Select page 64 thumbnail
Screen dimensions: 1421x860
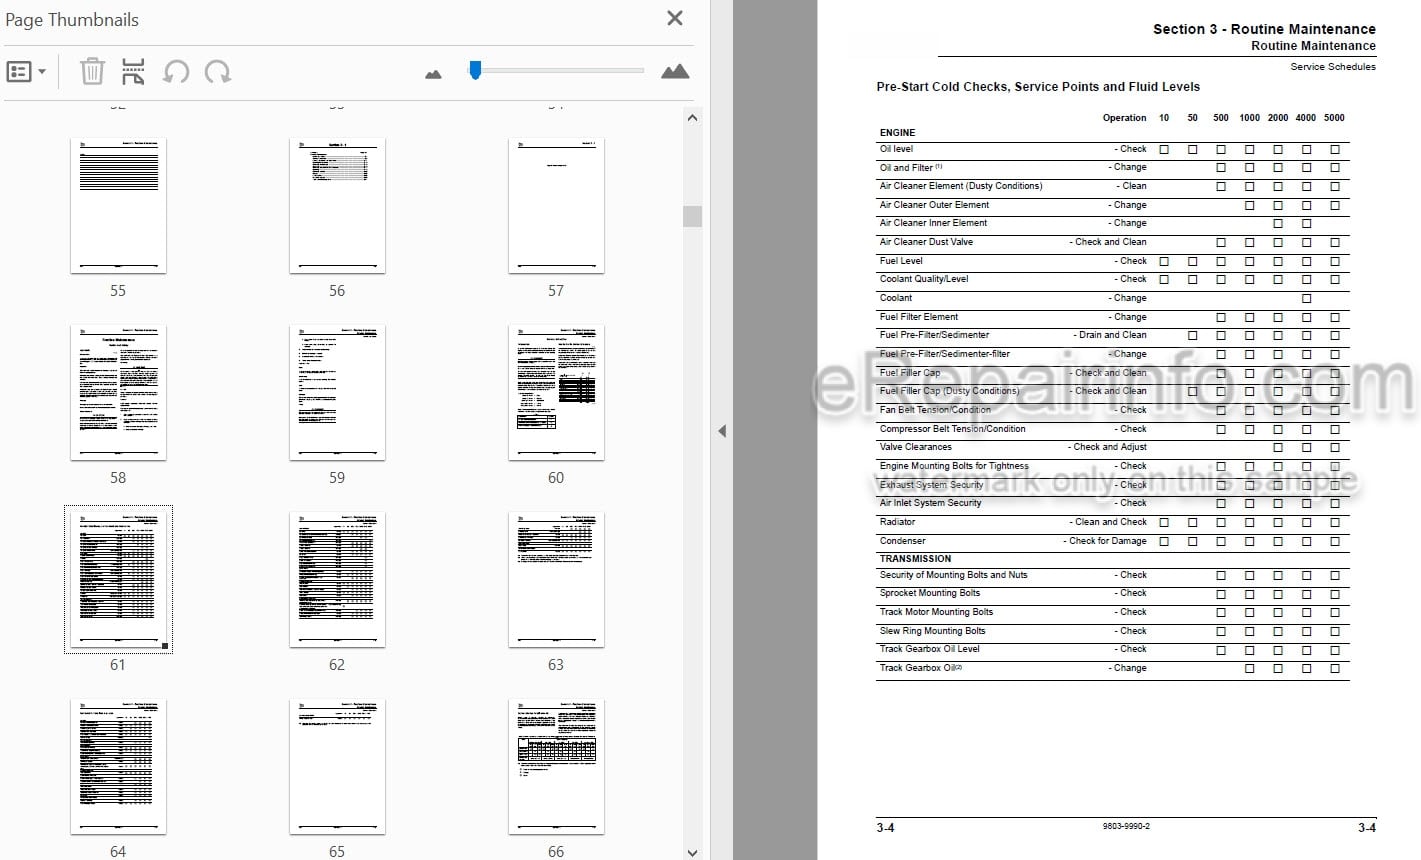pyautogui.click(x=118, y=766)
